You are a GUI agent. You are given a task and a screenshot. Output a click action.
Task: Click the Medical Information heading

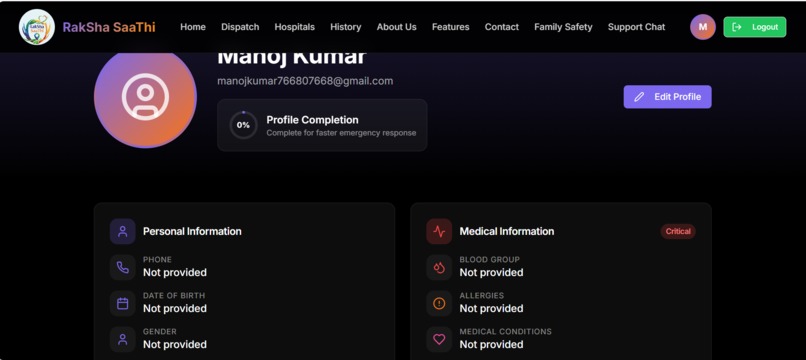pyautogui.click(x=507, y=231)
